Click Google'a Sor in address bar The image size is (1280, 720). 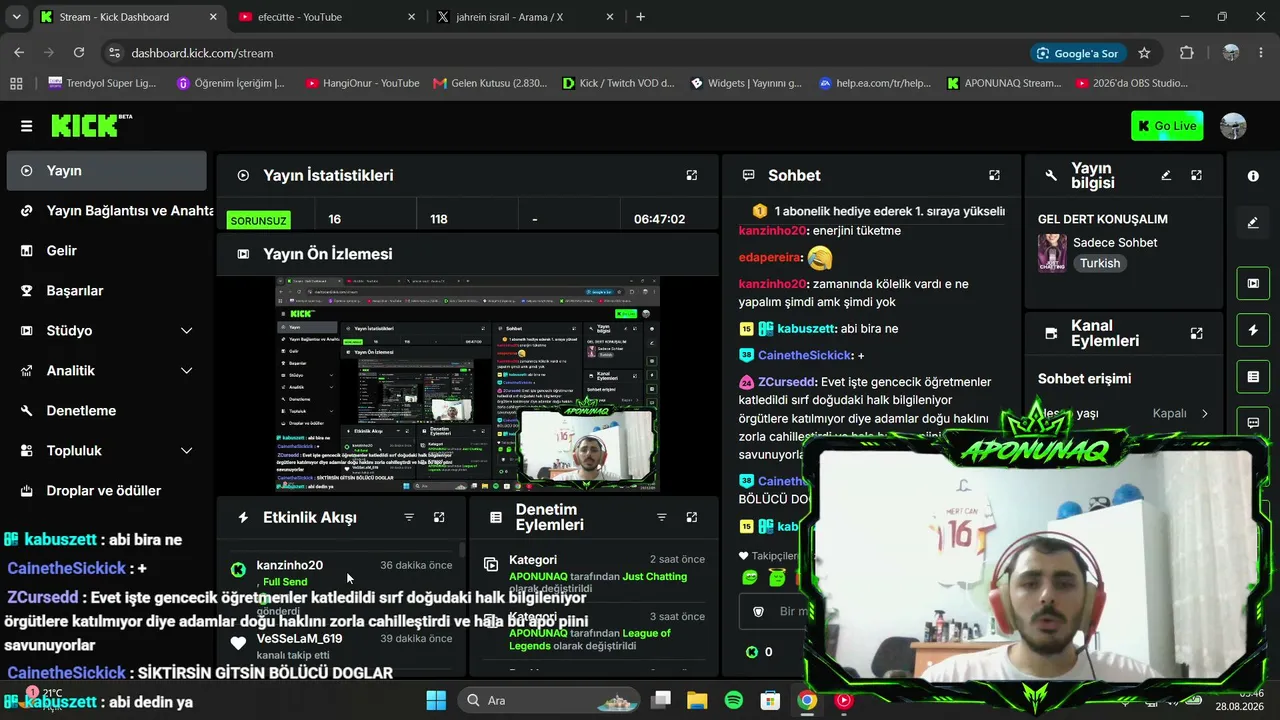(1077, 53)
